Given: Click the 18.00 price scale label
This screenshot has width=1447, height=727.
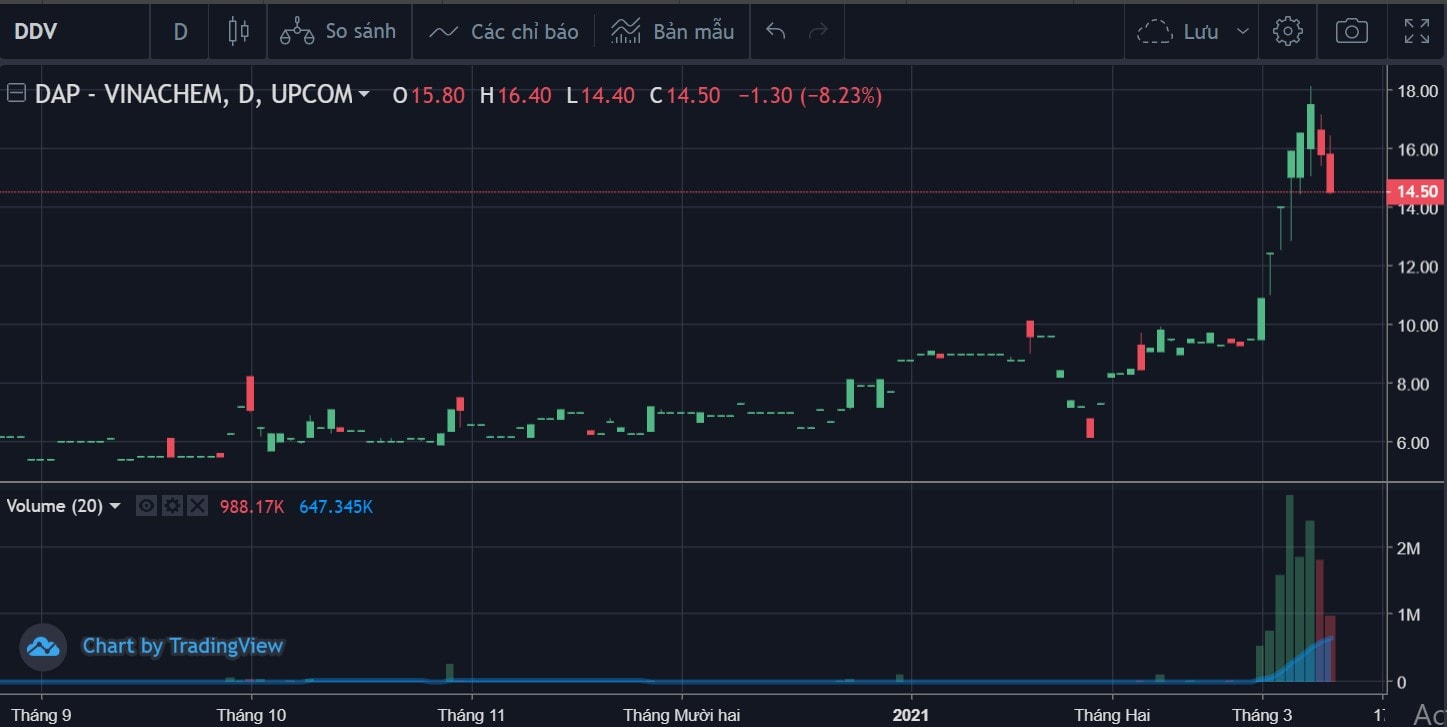Looking at the screenshot, I should pyautogui.click(x=1417, y=91).
